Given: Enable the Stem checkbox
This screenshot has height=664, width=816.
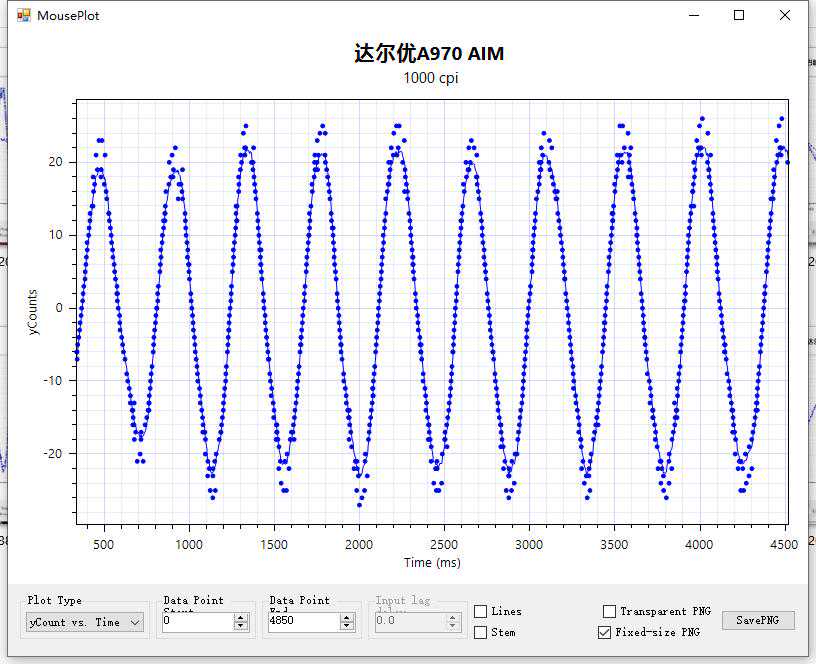Looking at the screenshot, I should coord(481,632).
